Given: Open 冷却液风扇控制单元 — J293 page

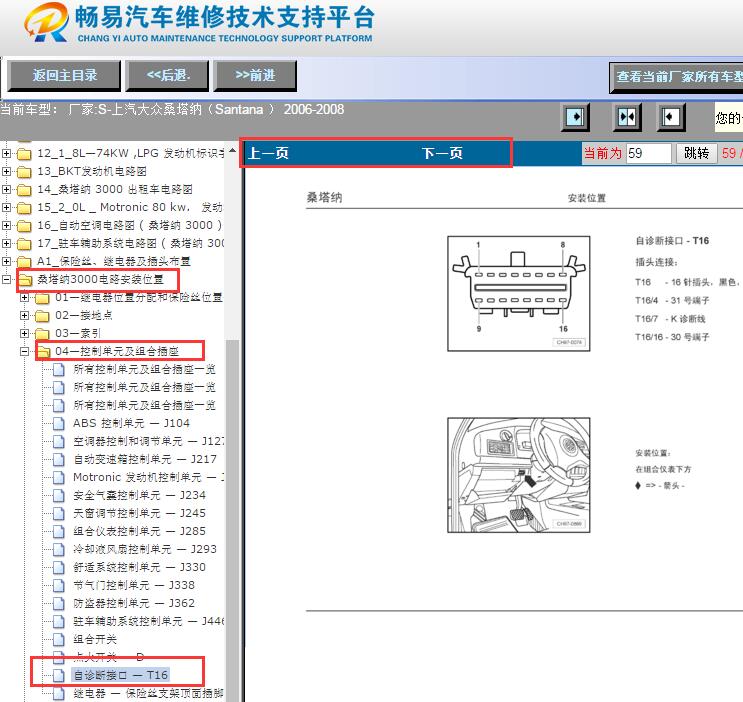Looking at the screenshot, I should click(145, 549).
